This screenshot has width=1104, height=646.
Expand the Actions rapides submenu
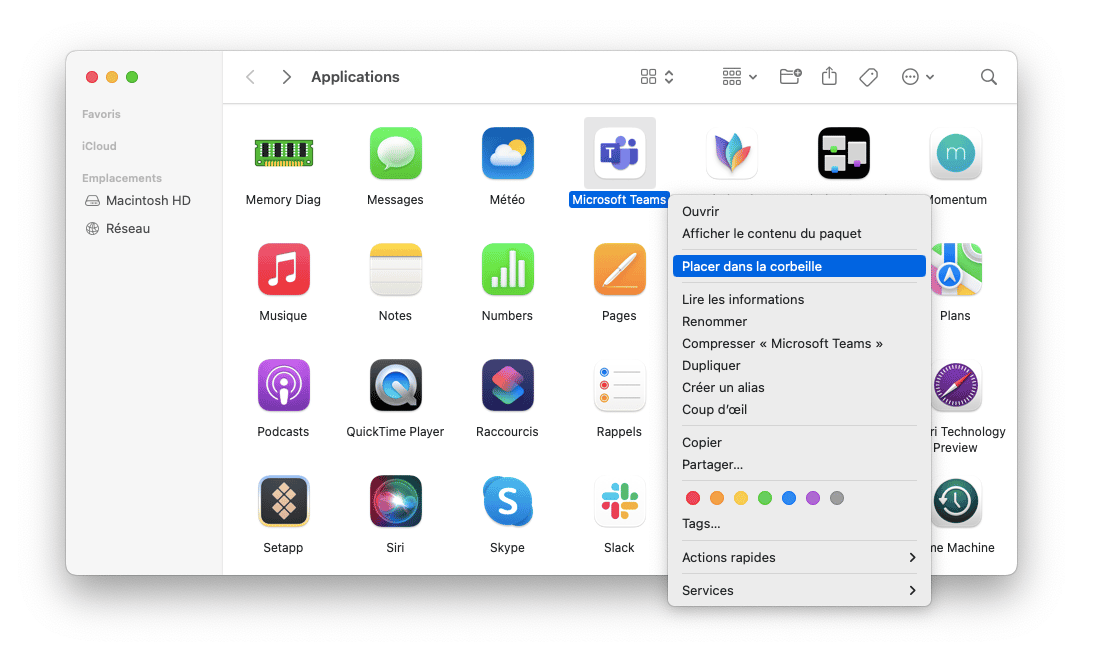799,557
